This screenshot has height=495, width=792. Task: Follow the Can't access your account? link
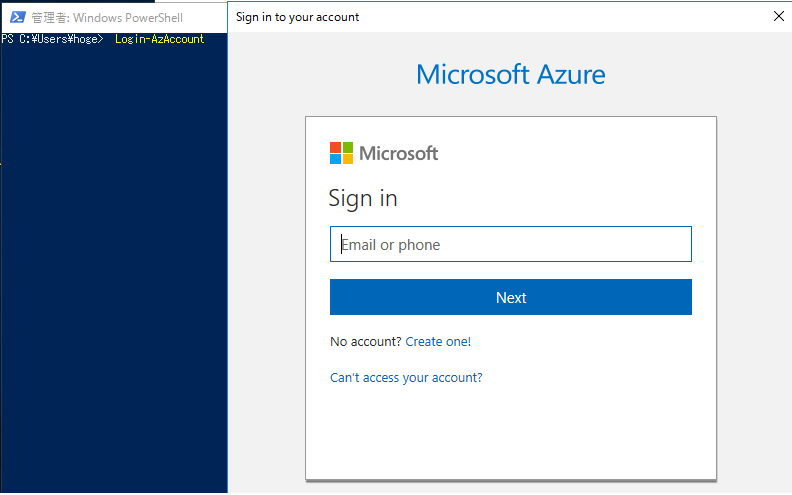pos(406,378)
